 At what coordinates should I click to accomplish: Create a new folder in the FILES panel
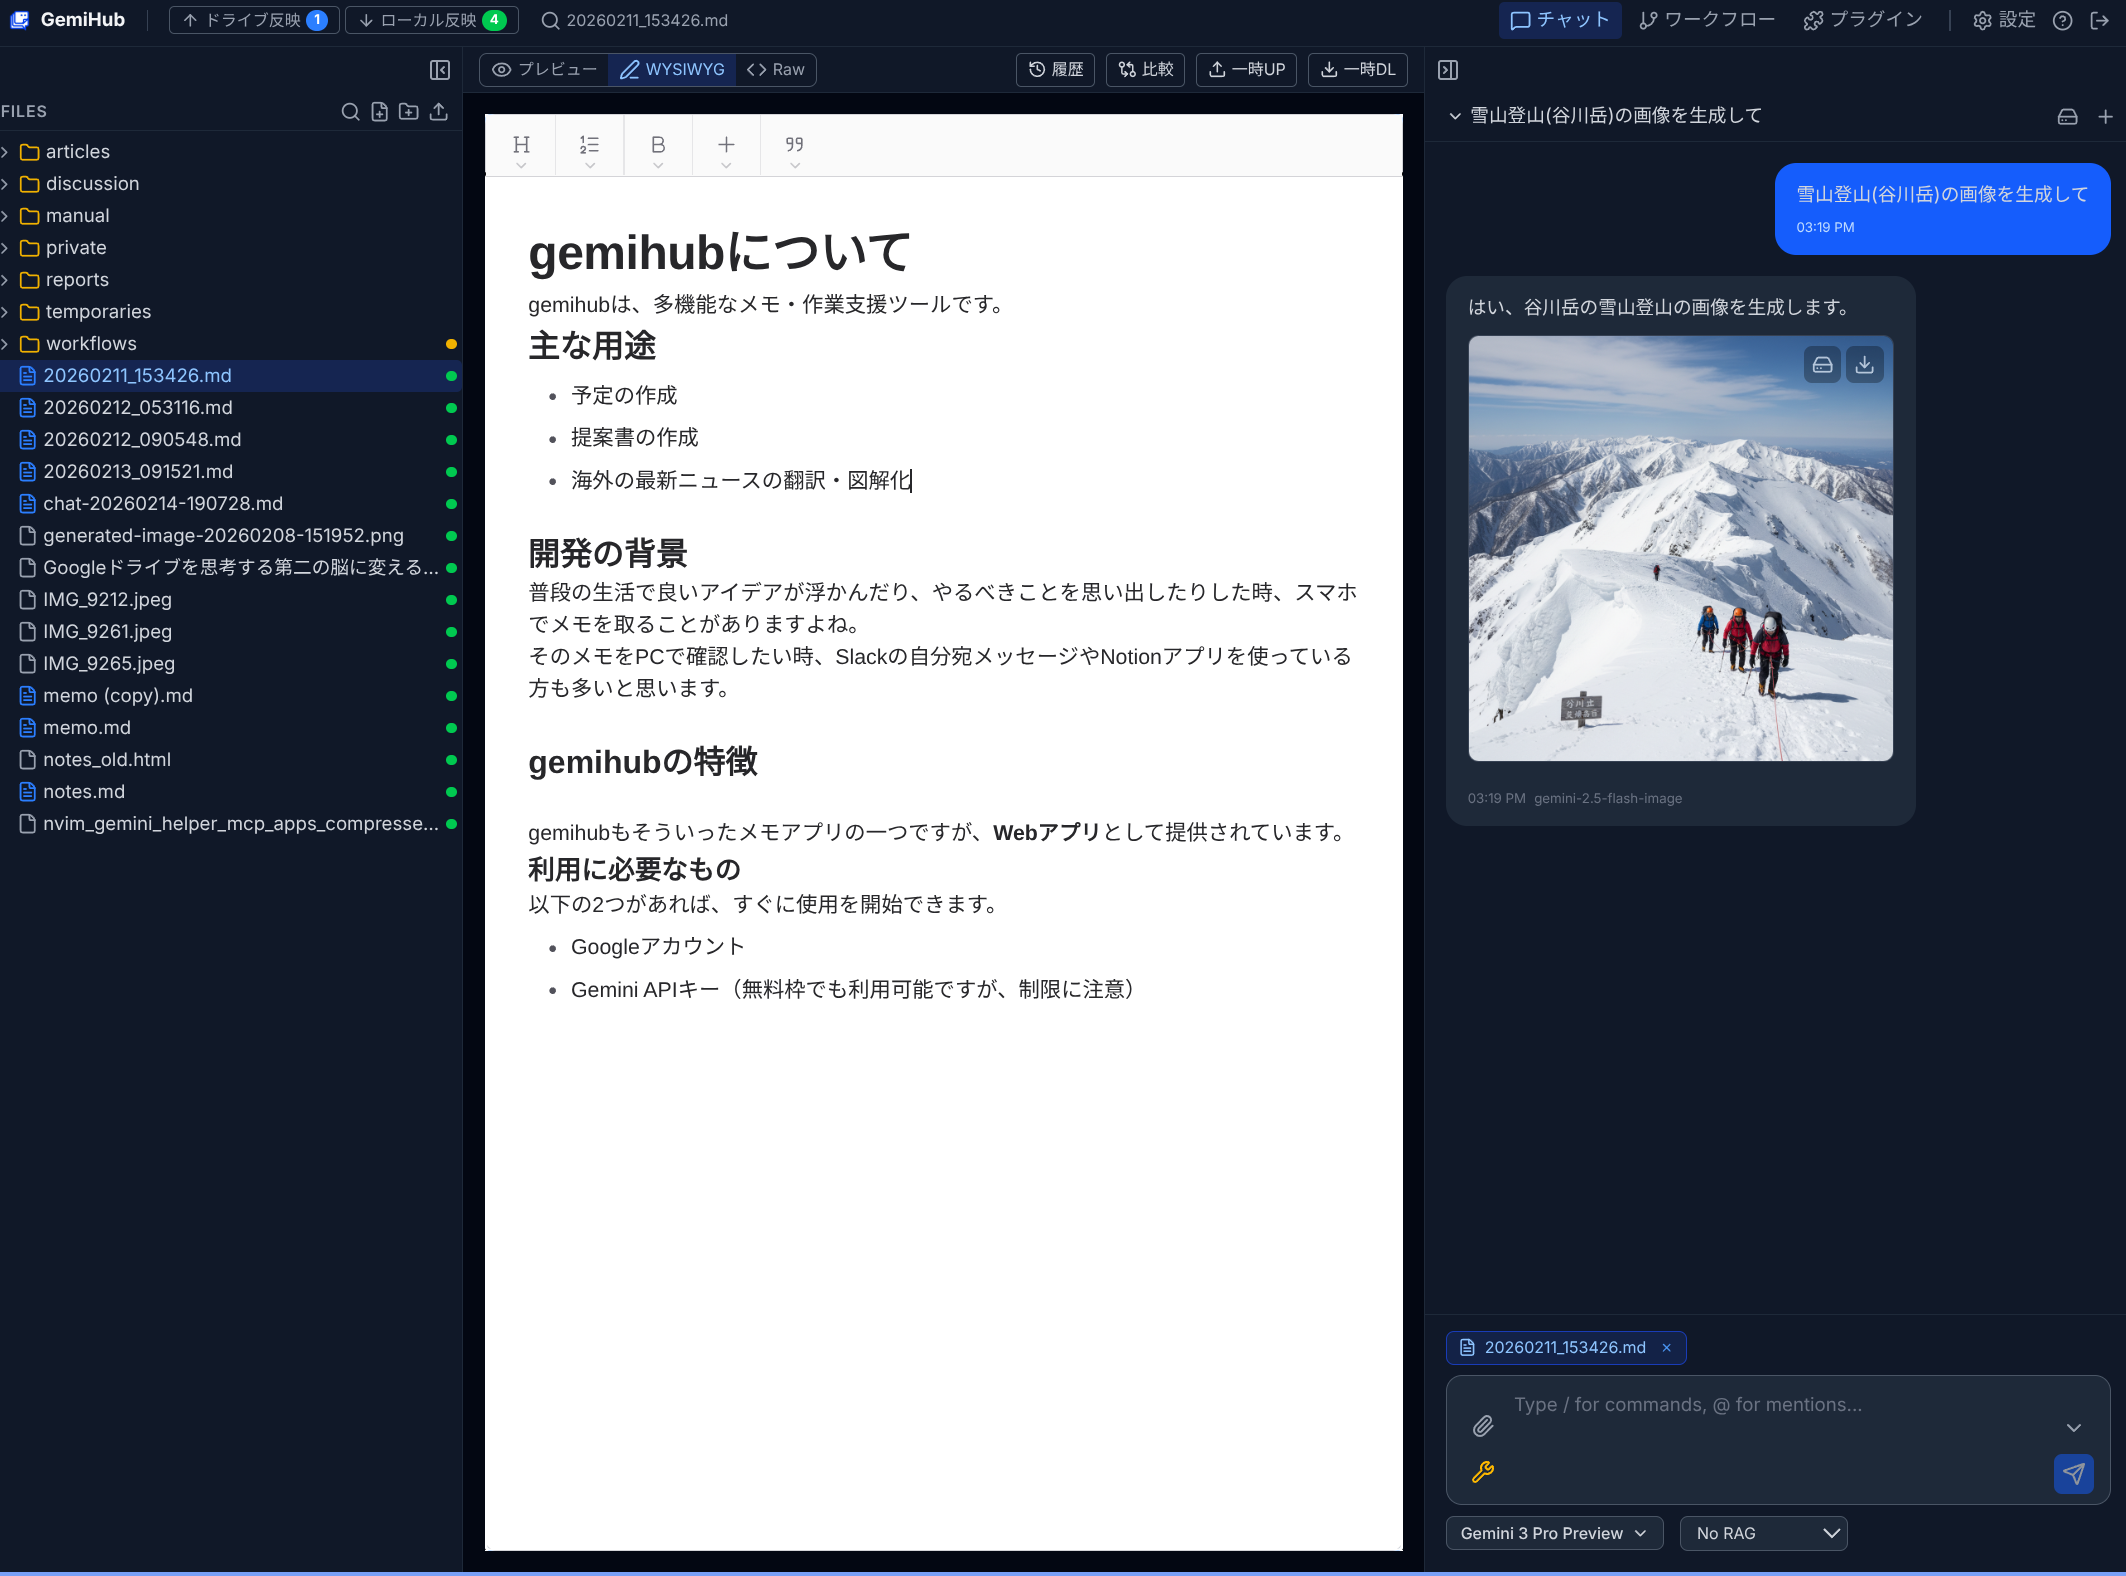click(x=409, y=111)
